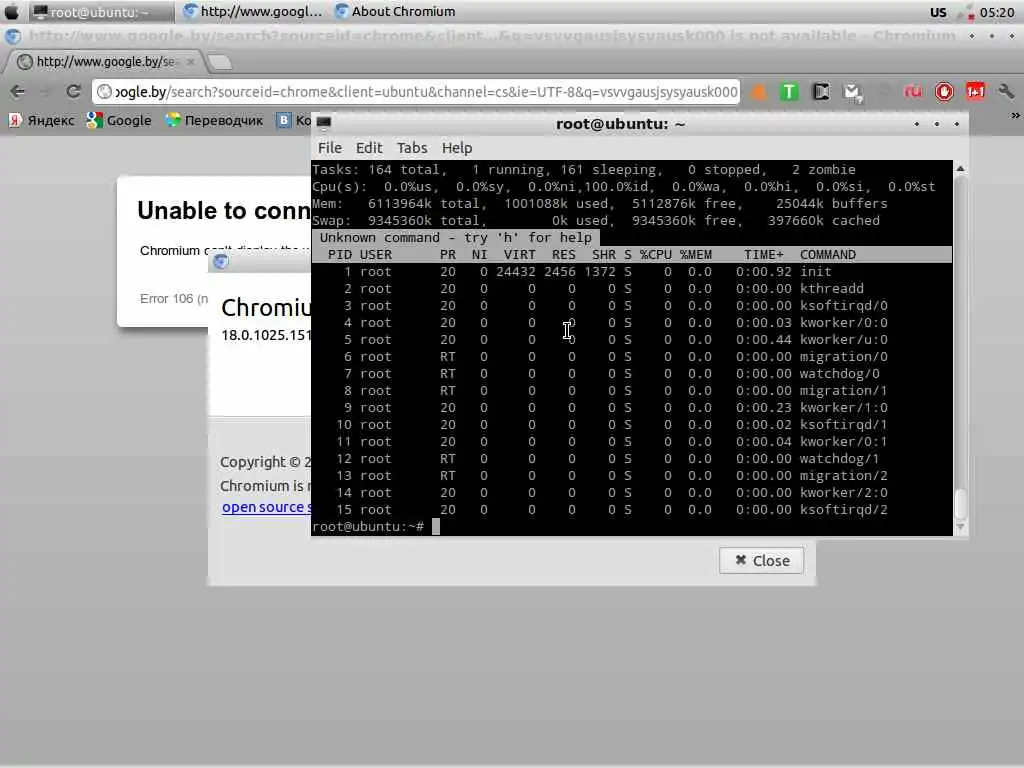Viewport: 1024px width, 768px height.
Task: Click the 'migration/1' process name
Action: point(844,391)
